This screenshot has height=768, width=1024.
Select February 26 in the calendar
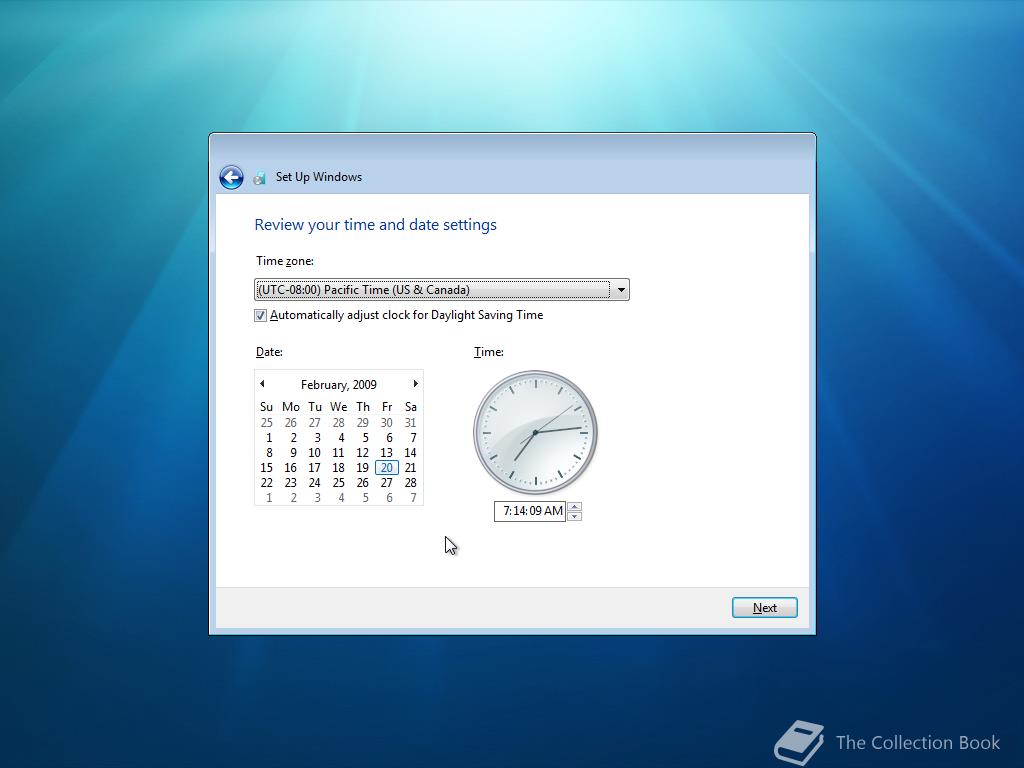click(x=362, y=483)
